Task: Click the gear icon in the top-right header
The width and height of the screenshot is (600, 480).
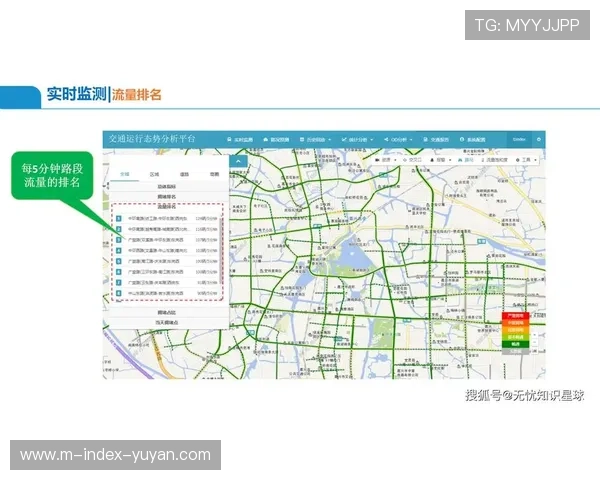Action: [538, 139]
